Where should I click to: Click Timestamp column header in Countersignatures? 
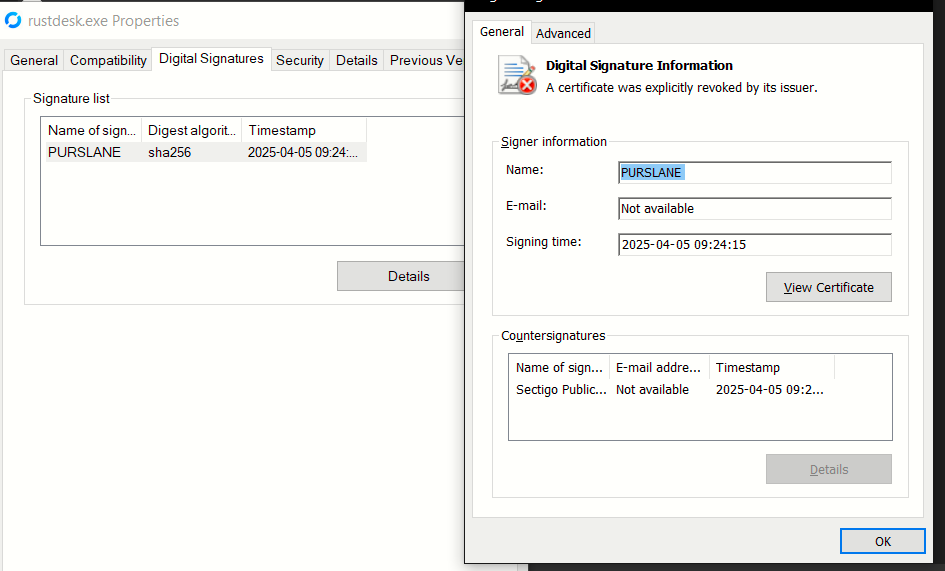(x=771, y=367)
